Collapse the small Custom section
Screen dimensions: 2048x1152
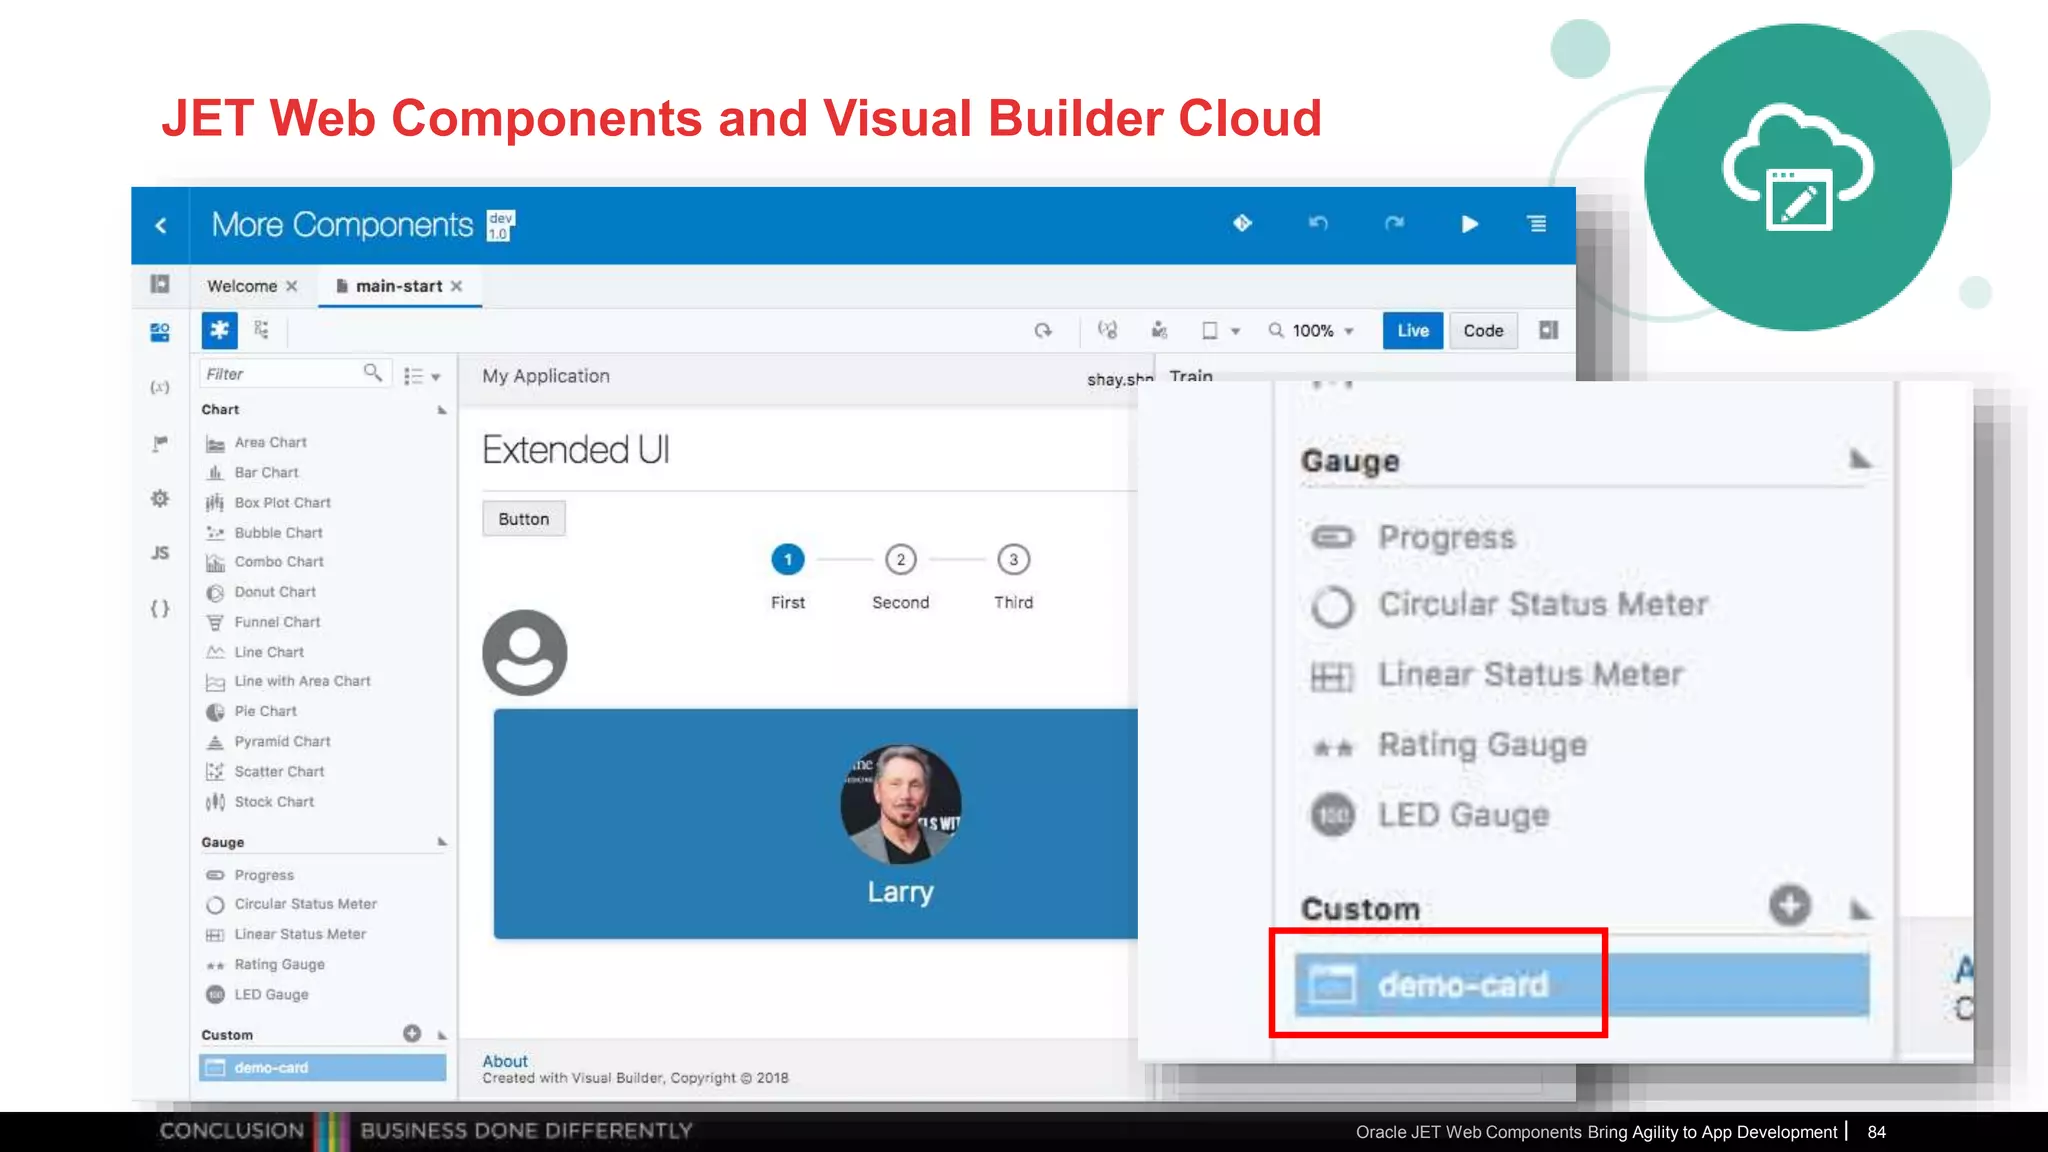[x=442, y=1035]
